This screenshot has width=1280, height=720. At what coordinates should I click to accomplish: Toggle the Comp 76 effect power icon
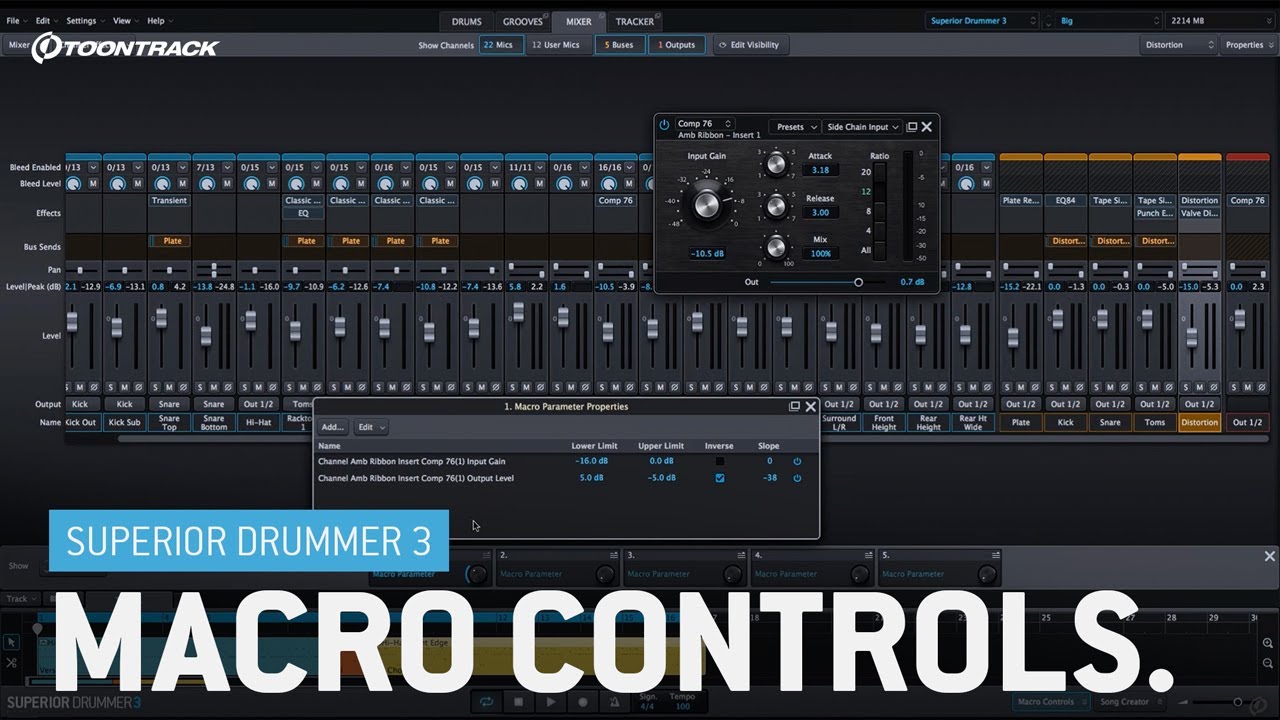point(665,126)
